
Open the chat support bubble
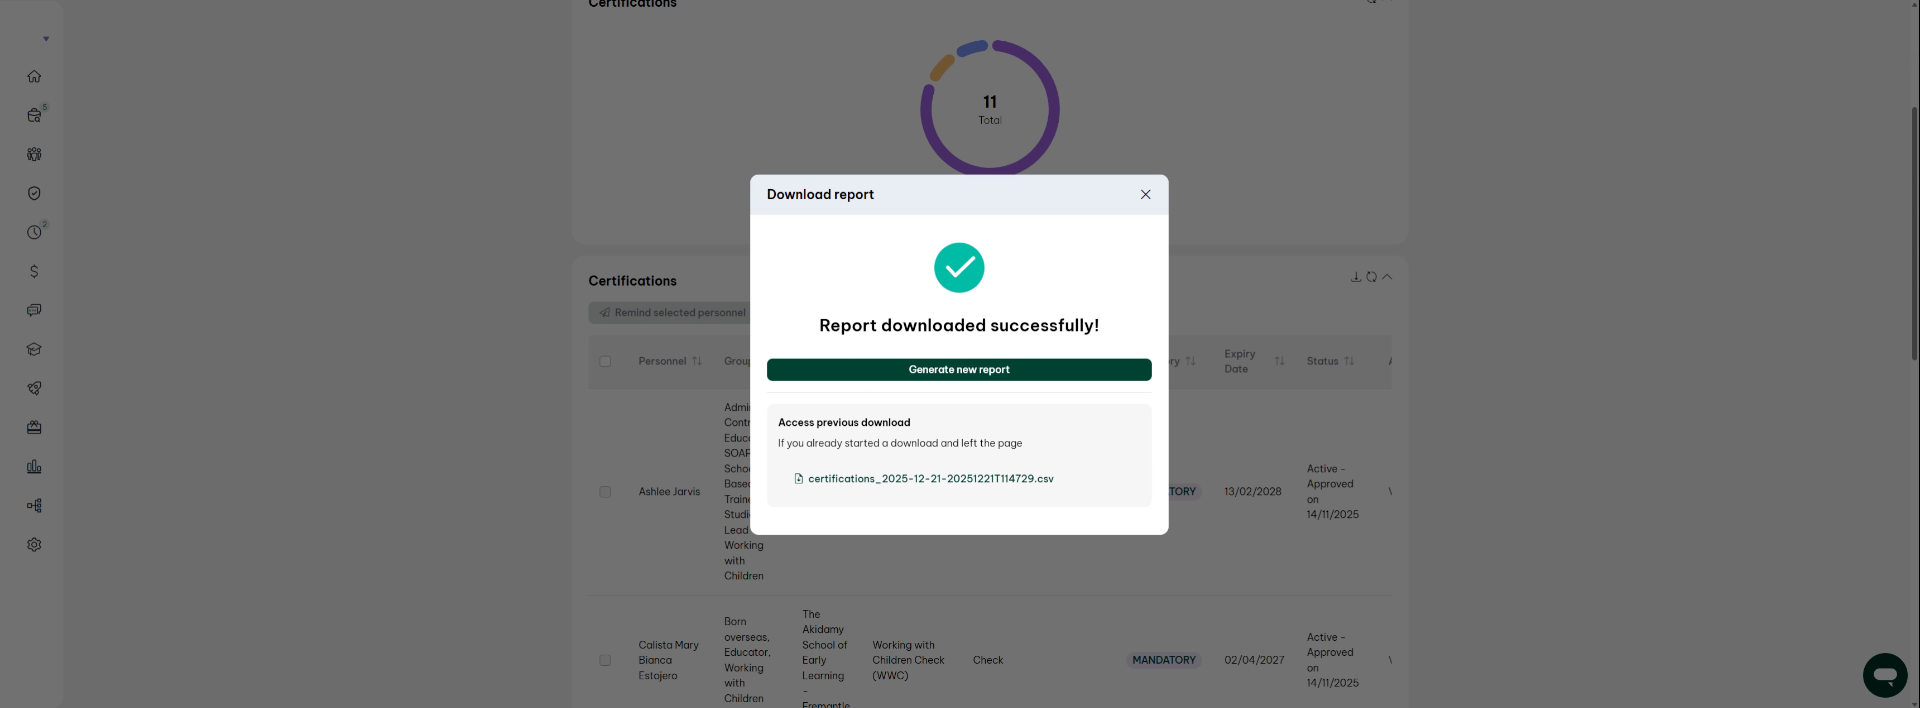[1885, 675]
